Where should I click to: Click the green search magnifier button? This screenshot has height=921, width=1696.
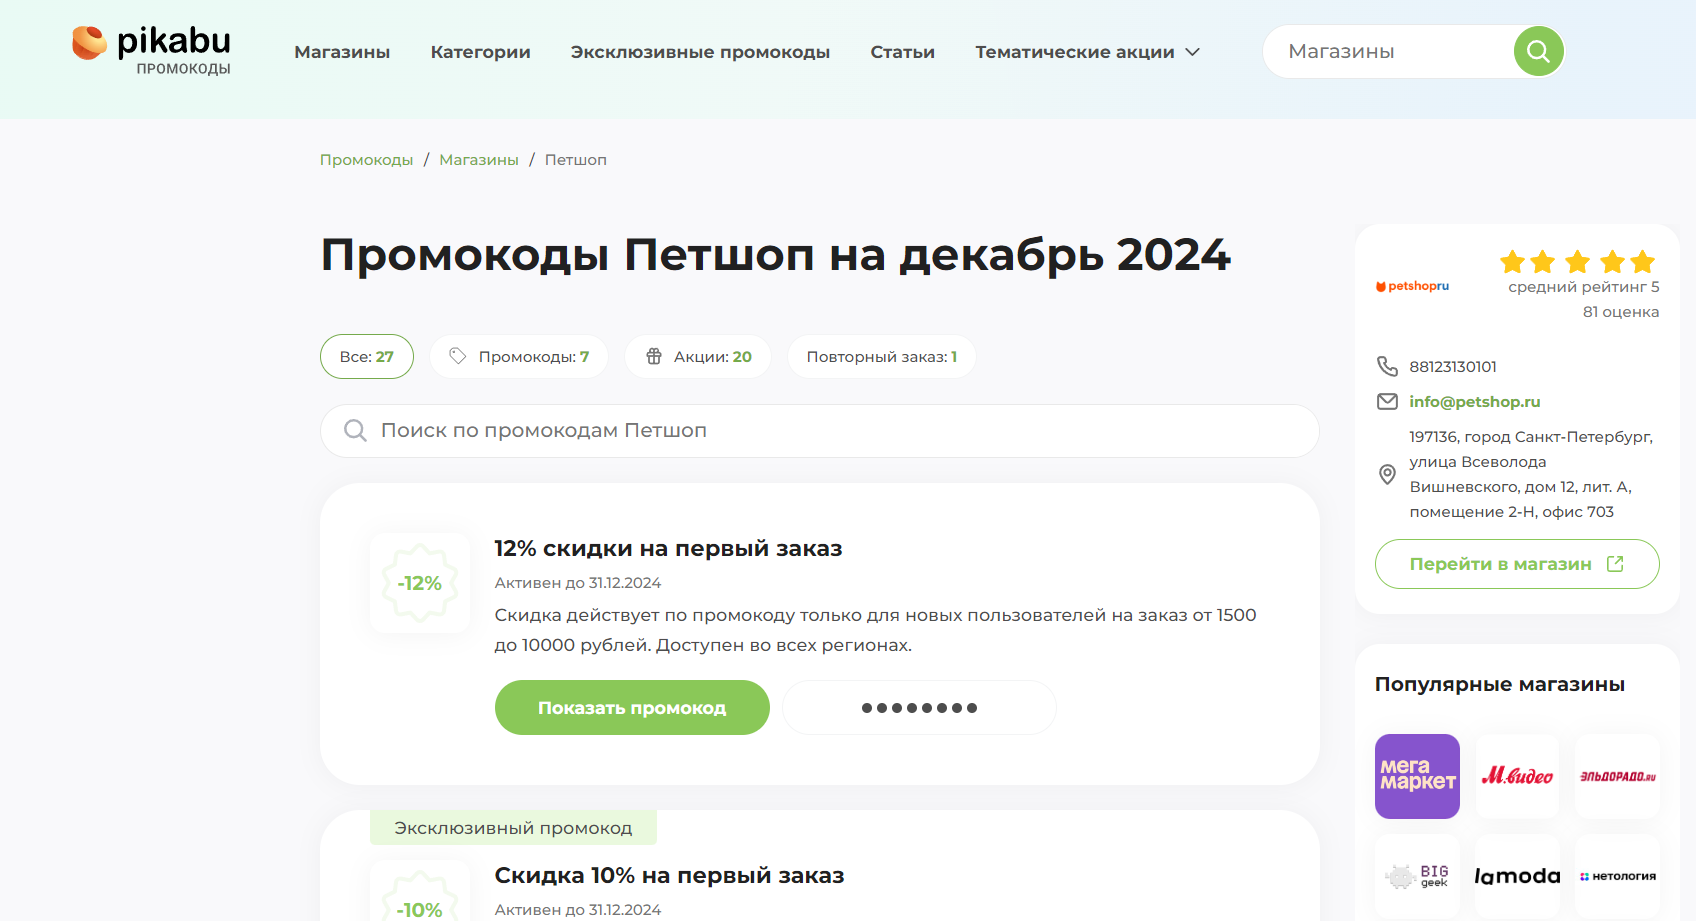(x=1538, y=51)
